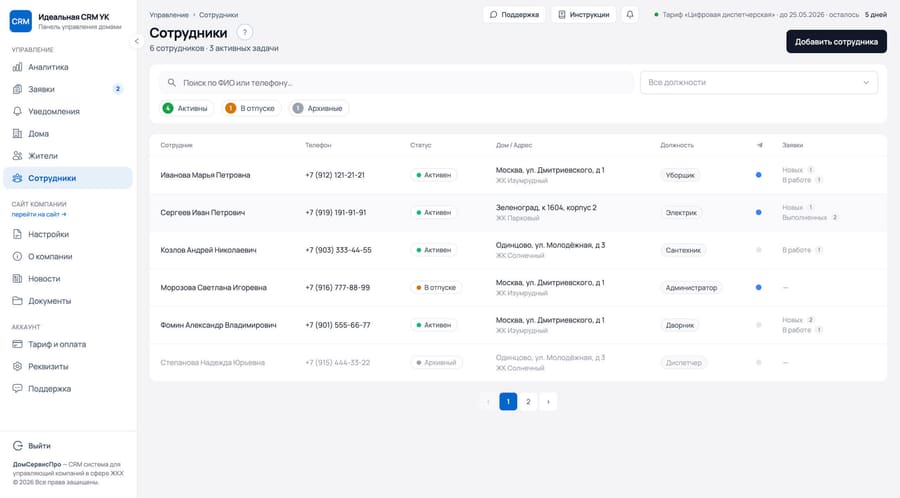Open employee Козлов Андрей Николаевич
The height and width of the screenshot is (498, 900).
point(208,250)
